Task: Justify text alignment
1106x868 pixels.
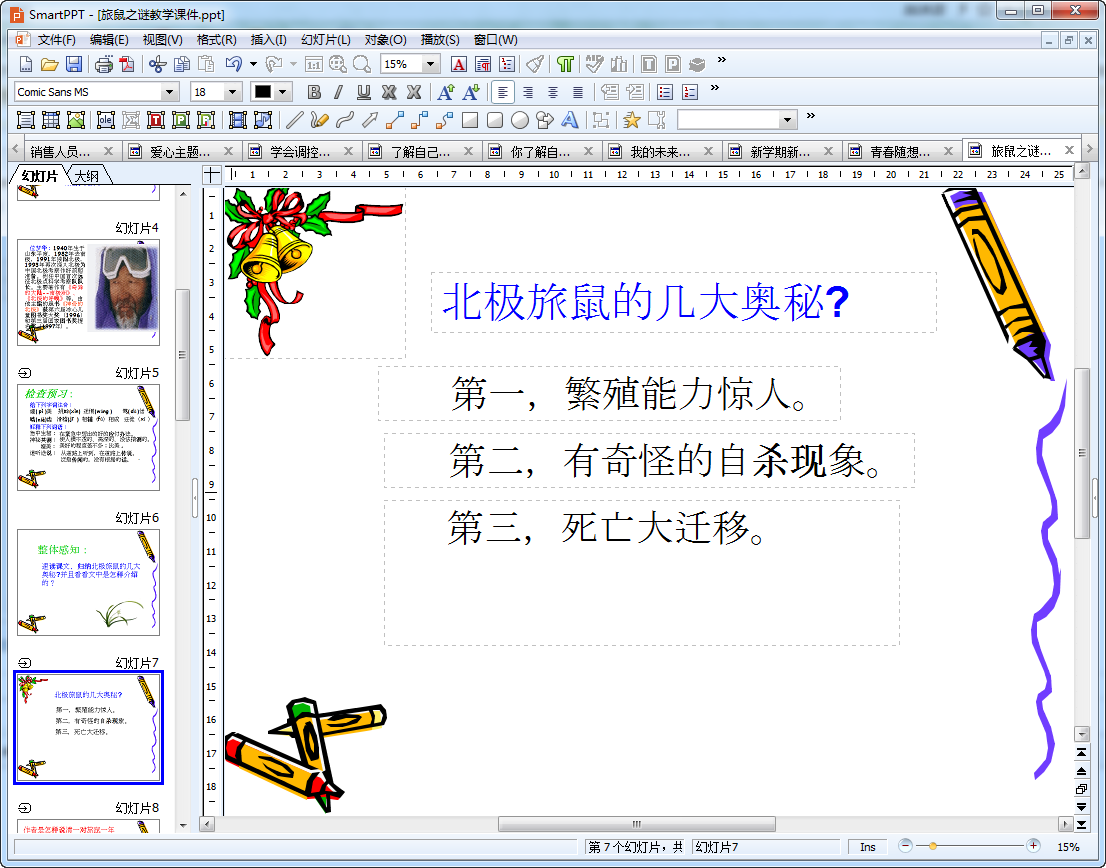Action: [578, 92]
